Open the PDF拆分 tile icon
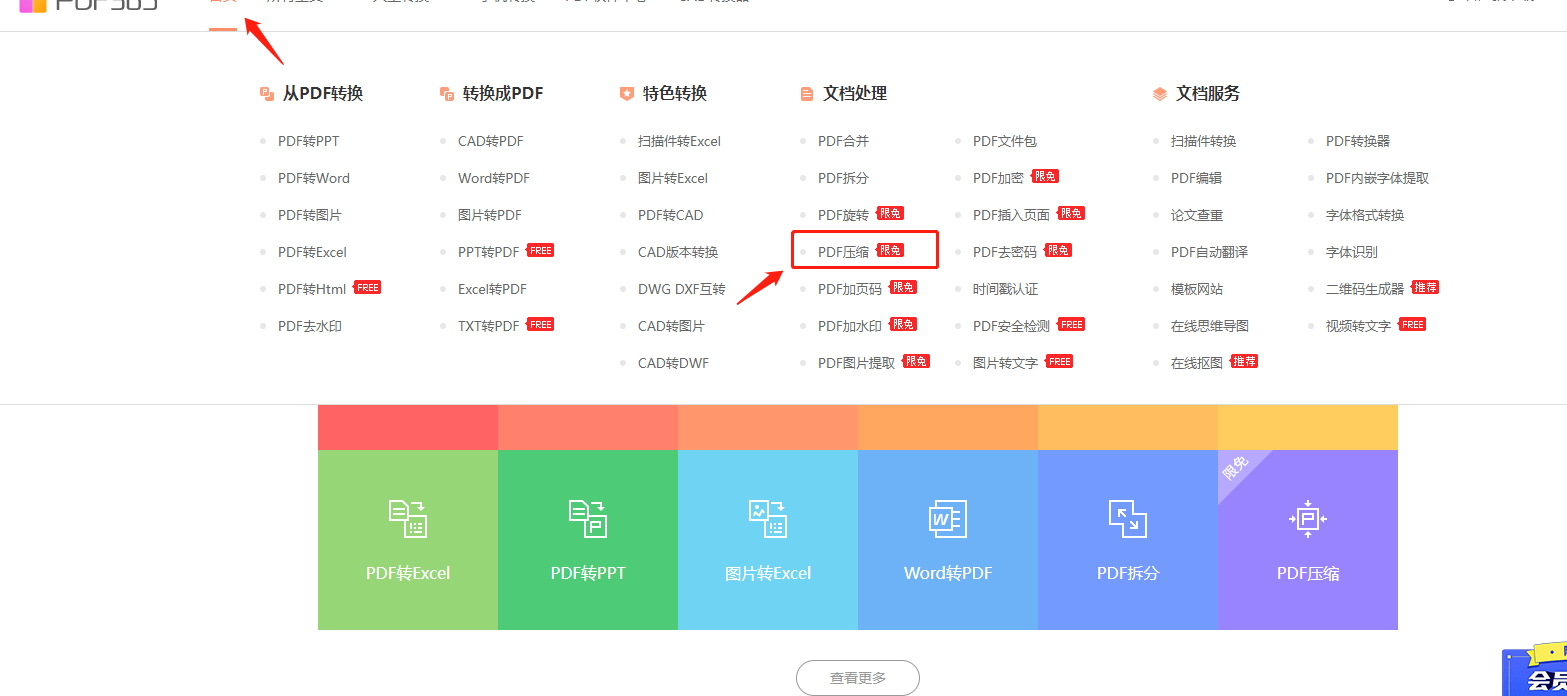Image resolution: width=1567 pixels, height=696 pixels. click(x=1128, y=518)
